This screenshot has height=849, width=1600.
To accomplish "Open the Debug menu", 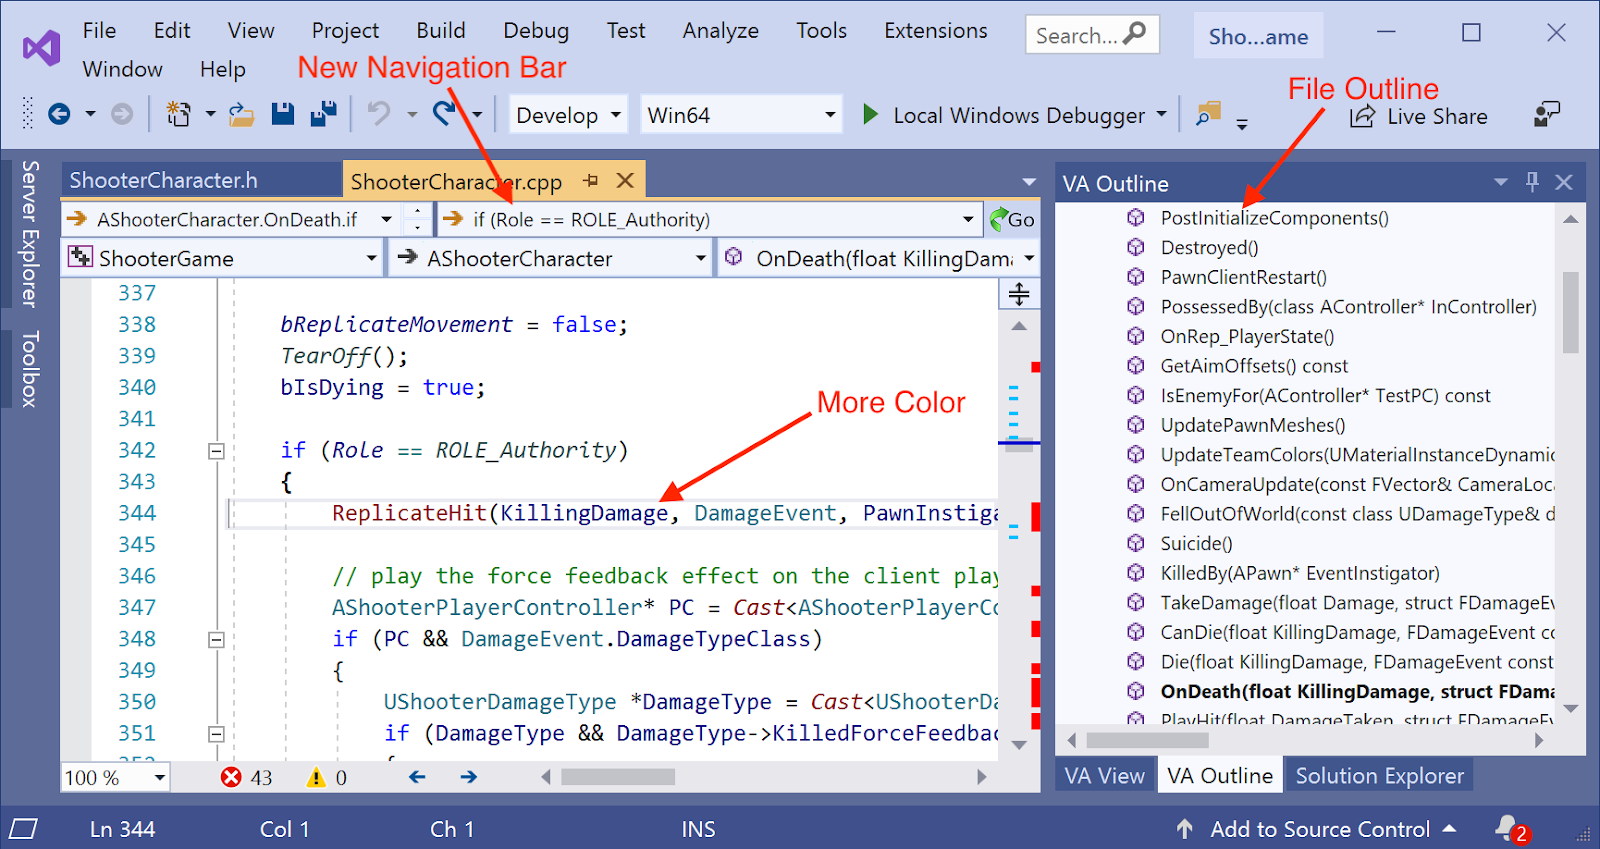I will [x=536, y=31].
